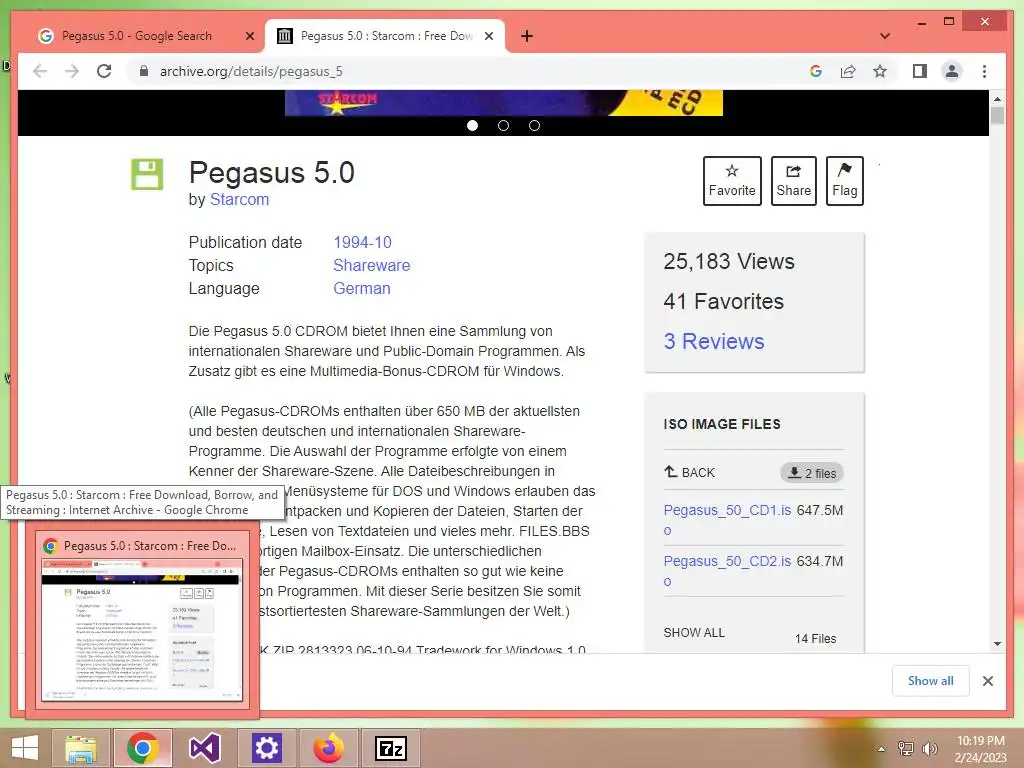Bookmark this page with the star
Viewport: 1024px width, 768px height.
pos(880,71)
